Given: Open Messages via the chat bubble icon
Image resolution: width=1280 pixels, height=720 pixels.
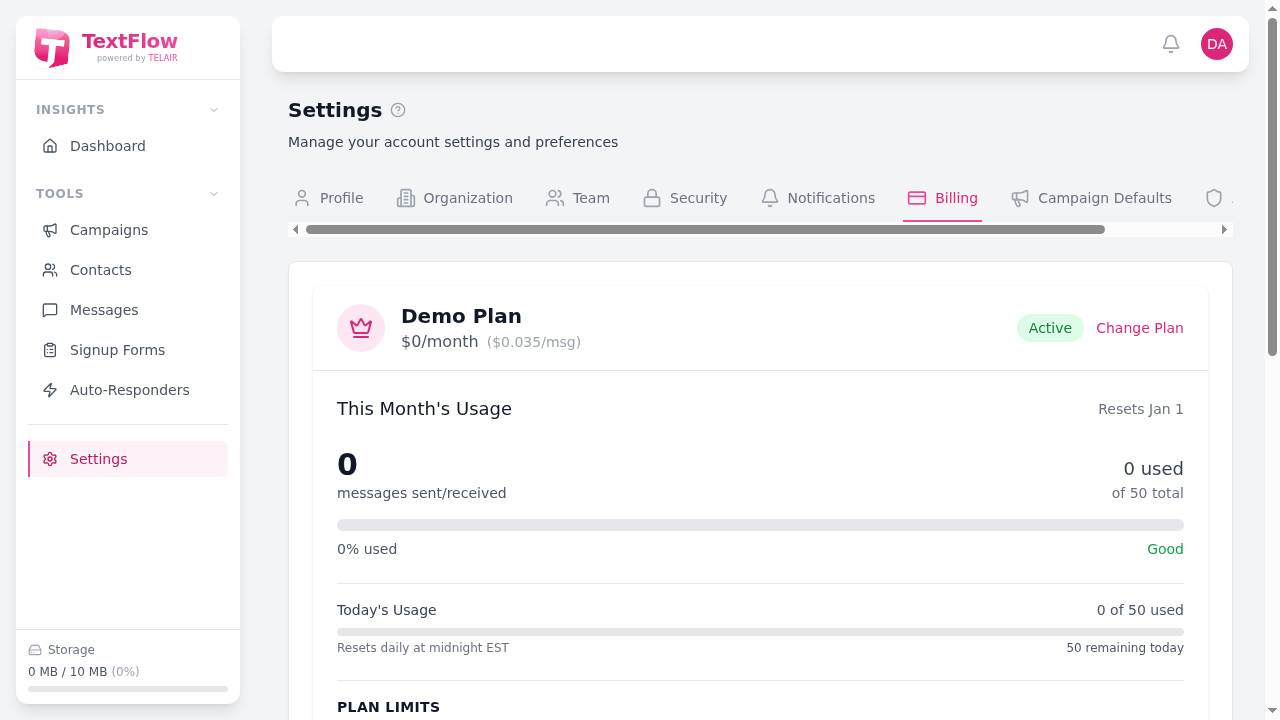Looking at the screenshot, I should 50,310.
